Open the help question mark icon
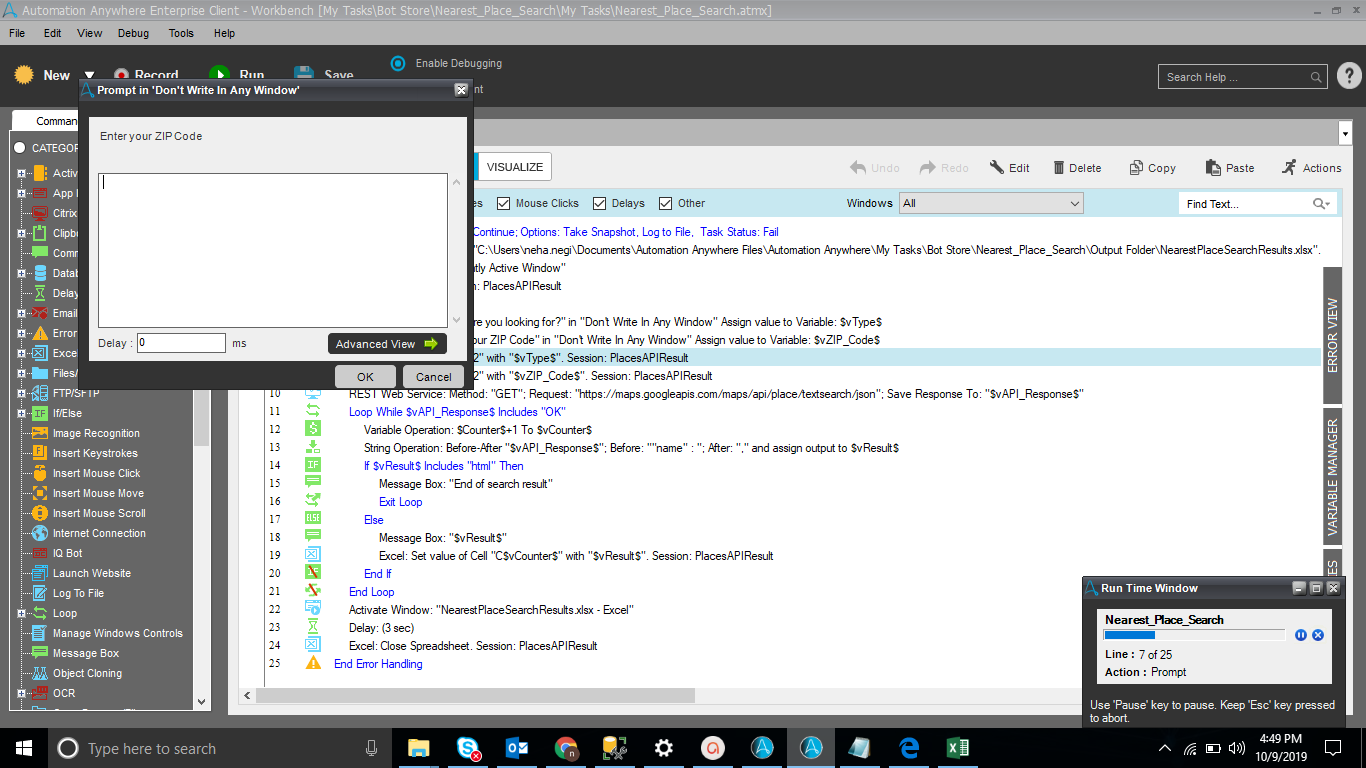Image resolution: width=1366 pixels, height=768 pixels. point(1348,76)
